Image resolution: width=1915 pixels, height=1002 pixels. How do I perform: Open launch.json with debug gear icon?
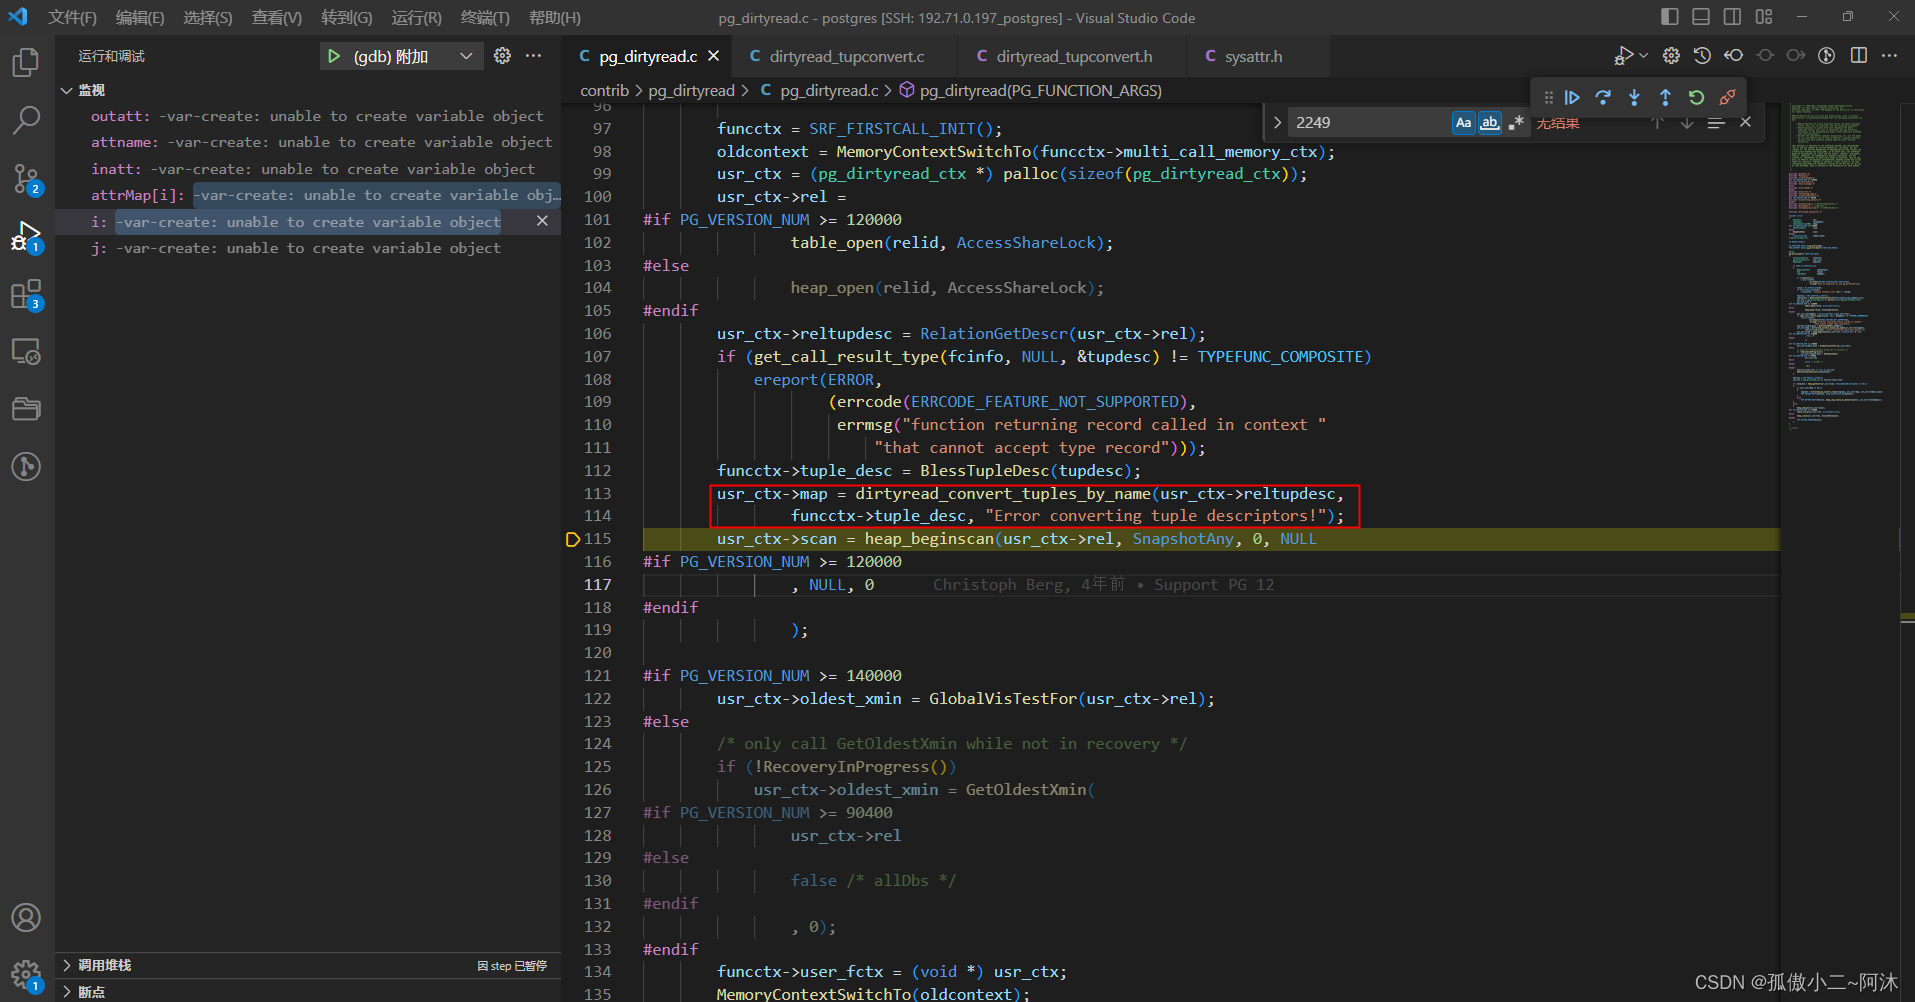[x=502, y=56]
